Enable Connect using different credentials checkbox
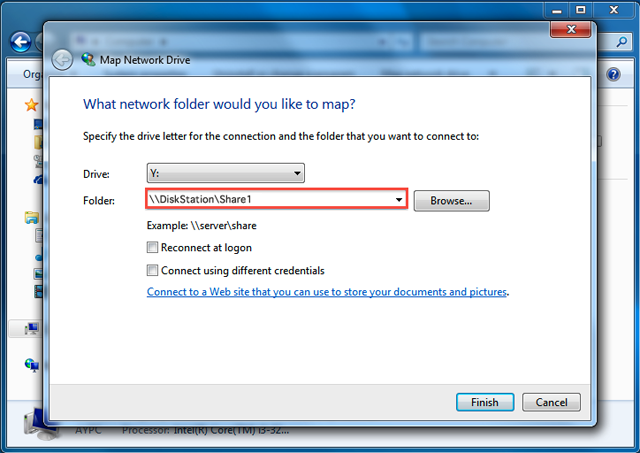This screenshot has height=453, width=640. pyautogui.click(x=152, y=270)
